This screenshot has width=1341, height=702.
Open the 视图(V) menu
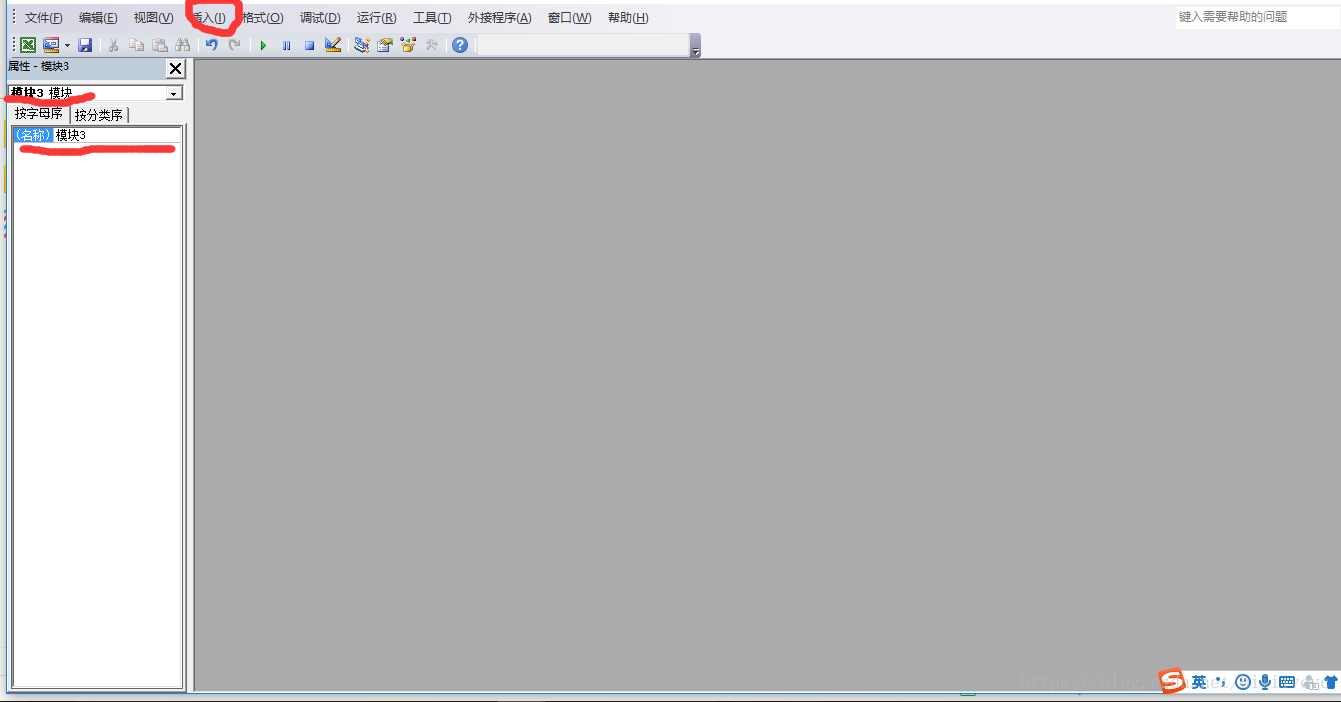coord(153,18)
